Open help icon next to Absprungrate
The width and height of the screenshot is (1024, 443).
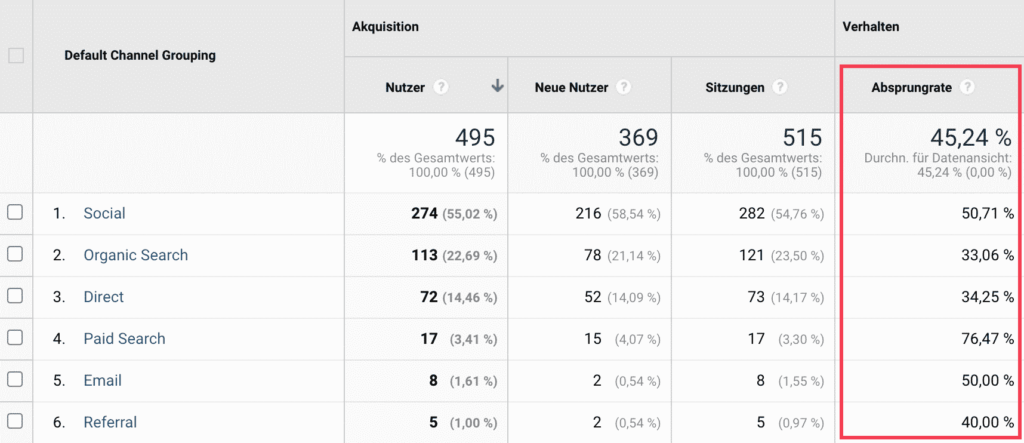click(x=967, y=87)
